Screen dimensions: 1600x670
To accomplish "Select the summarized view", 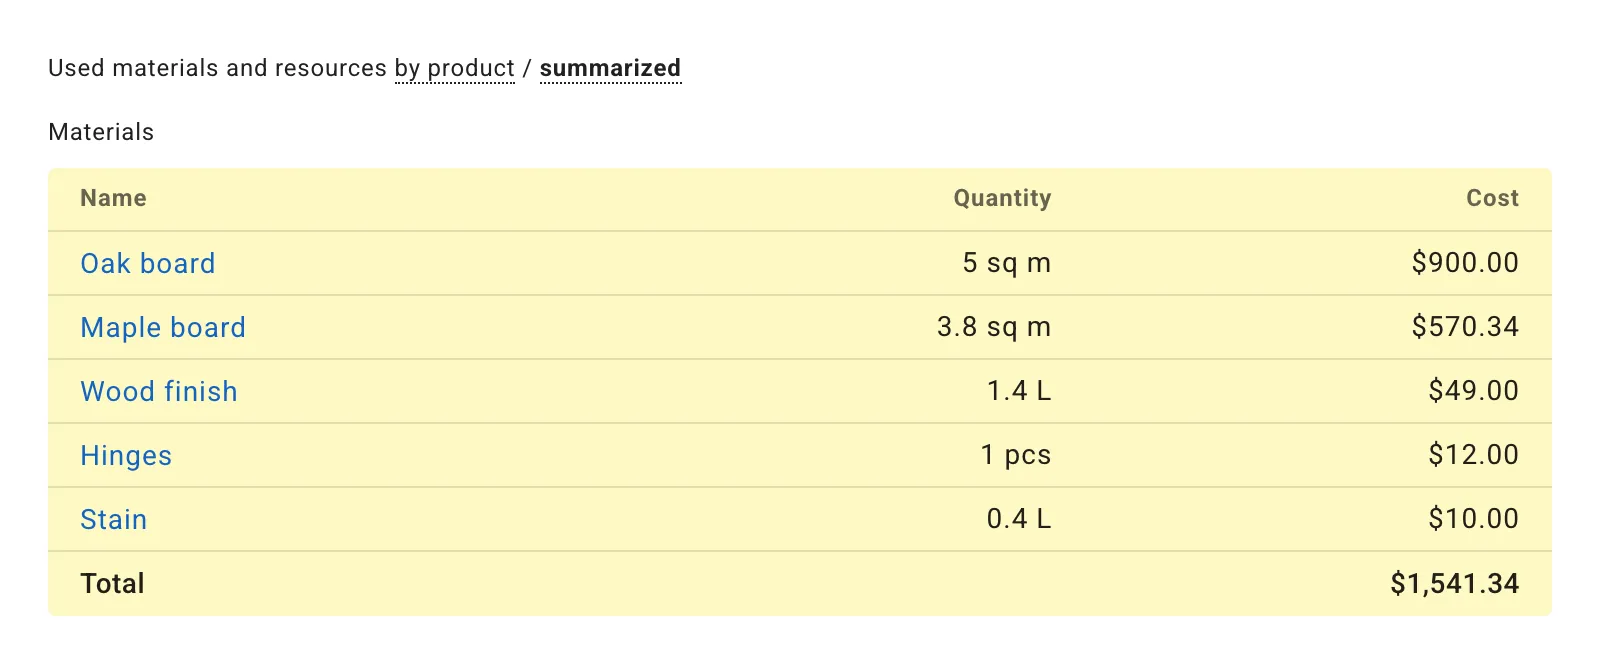I will (x=610, y=68).
